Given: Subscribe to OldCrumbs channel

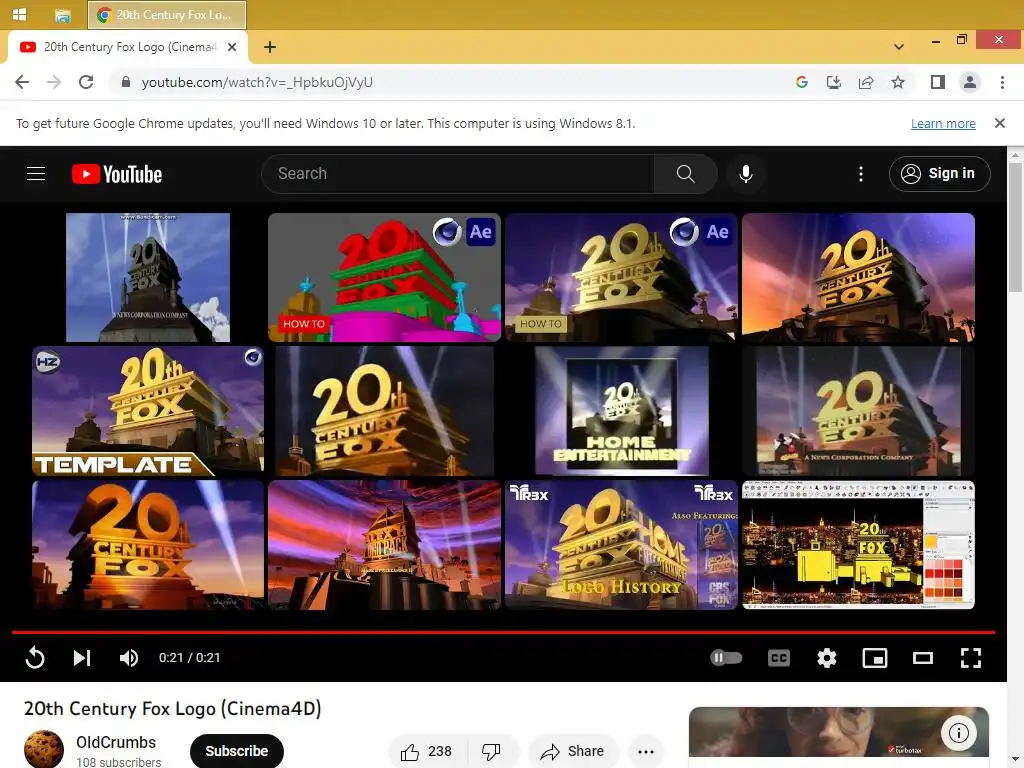Looking at the screenshot, I should 236,752.
